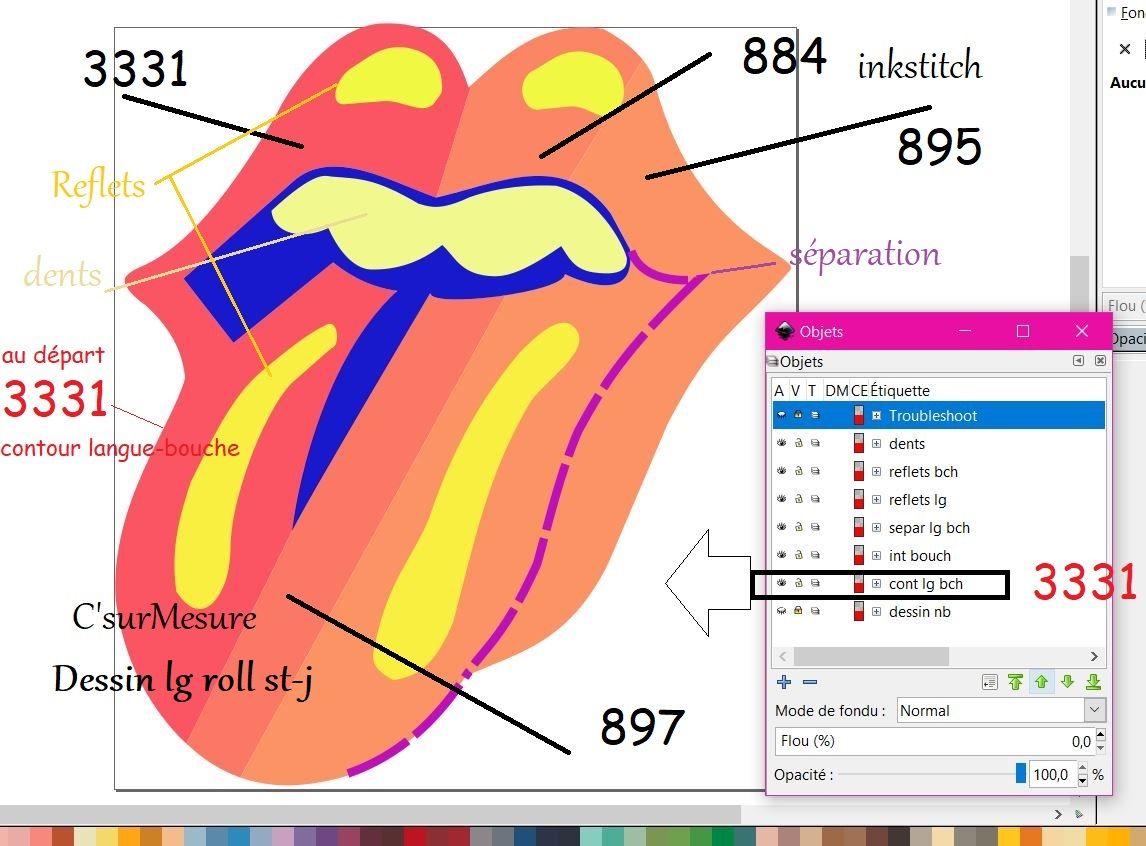Click the canvas horizontal scrollbar's right arrow

[1058, 814]
